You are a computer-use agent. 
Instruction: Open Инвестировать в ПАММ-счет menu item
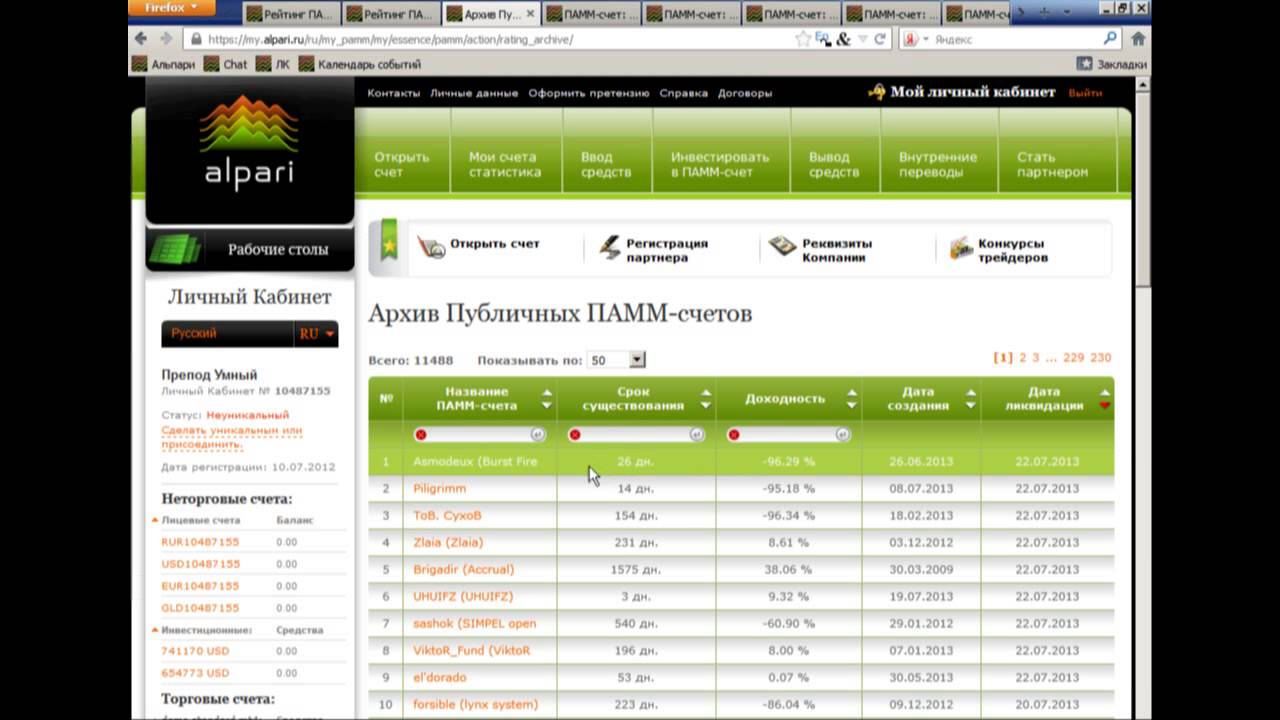coord(721,164)
